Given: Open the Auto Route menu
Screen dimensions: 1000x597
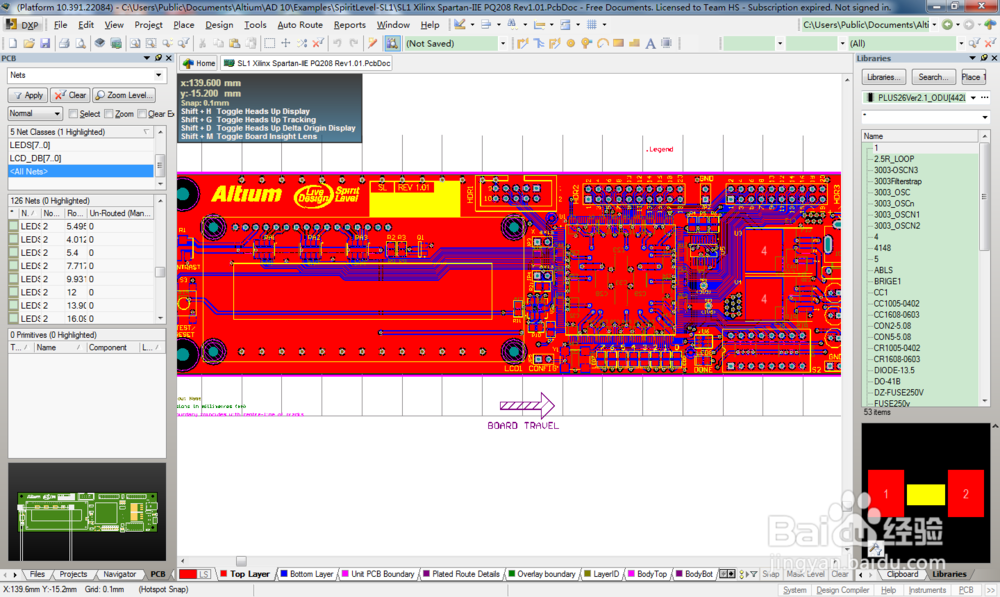Looking at the screenshot, I should click(300, 25).
